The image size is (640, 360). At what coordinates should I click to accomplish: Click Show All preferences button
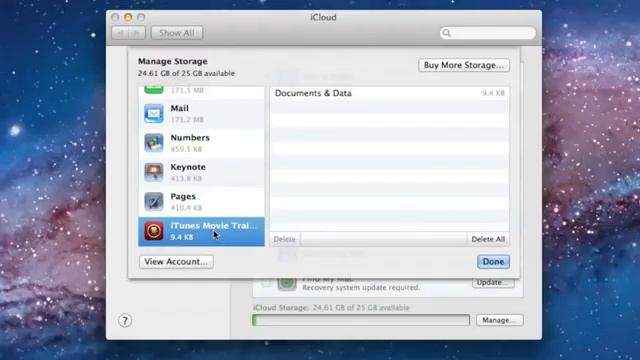coord(177,33)
